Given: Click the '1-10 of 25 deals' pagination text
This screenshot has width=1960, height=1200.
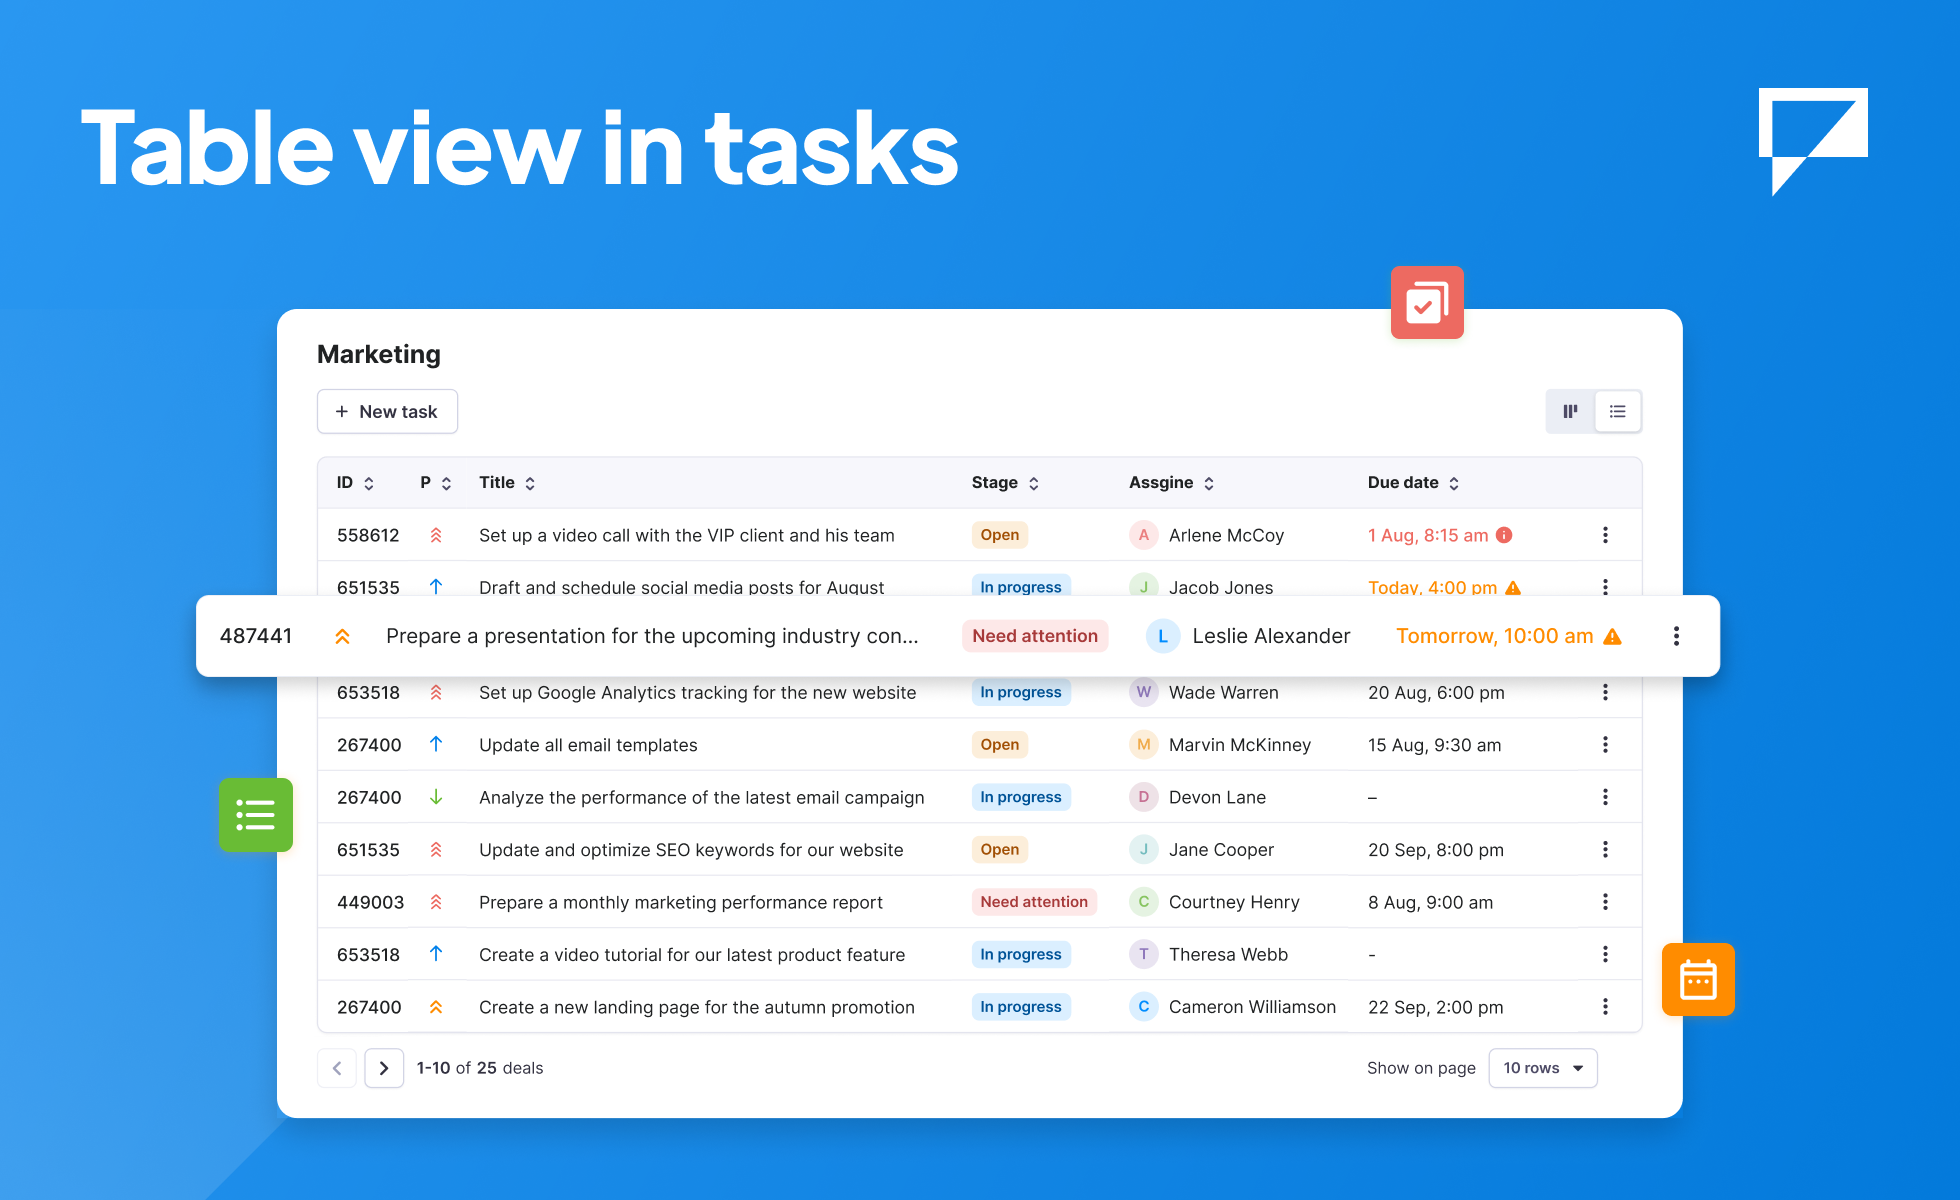Looking at the screenshot, I should tap(480, 1068).
